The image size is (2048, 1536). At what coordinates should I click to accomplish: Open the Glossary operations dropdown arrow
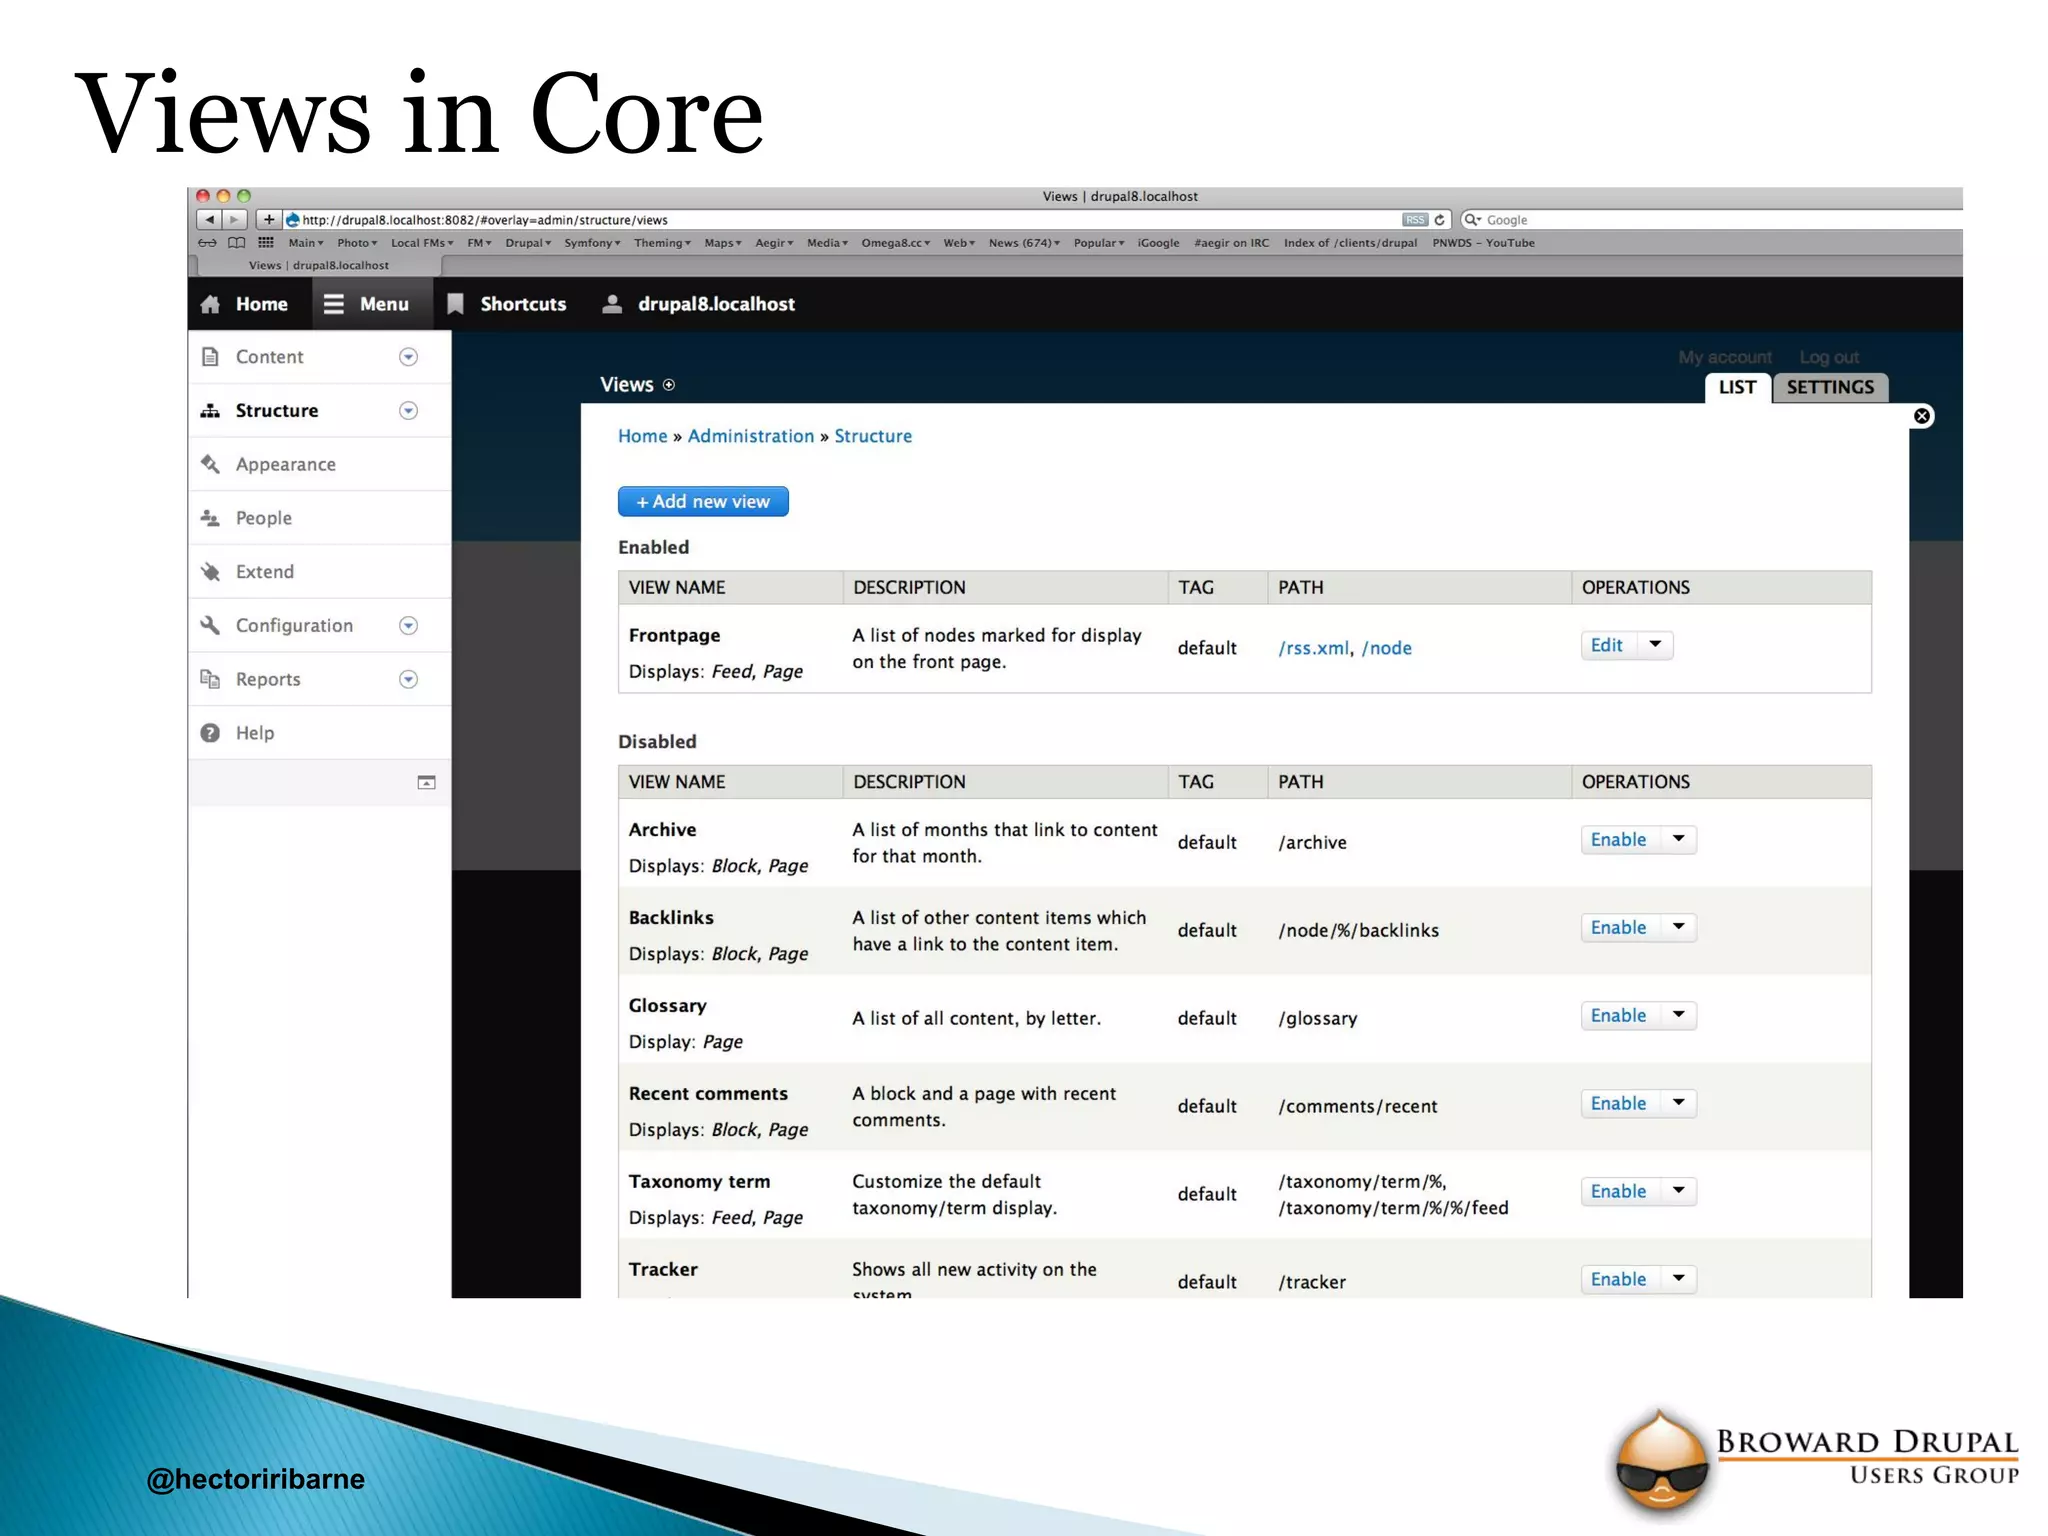(x=1678, y=1015)
